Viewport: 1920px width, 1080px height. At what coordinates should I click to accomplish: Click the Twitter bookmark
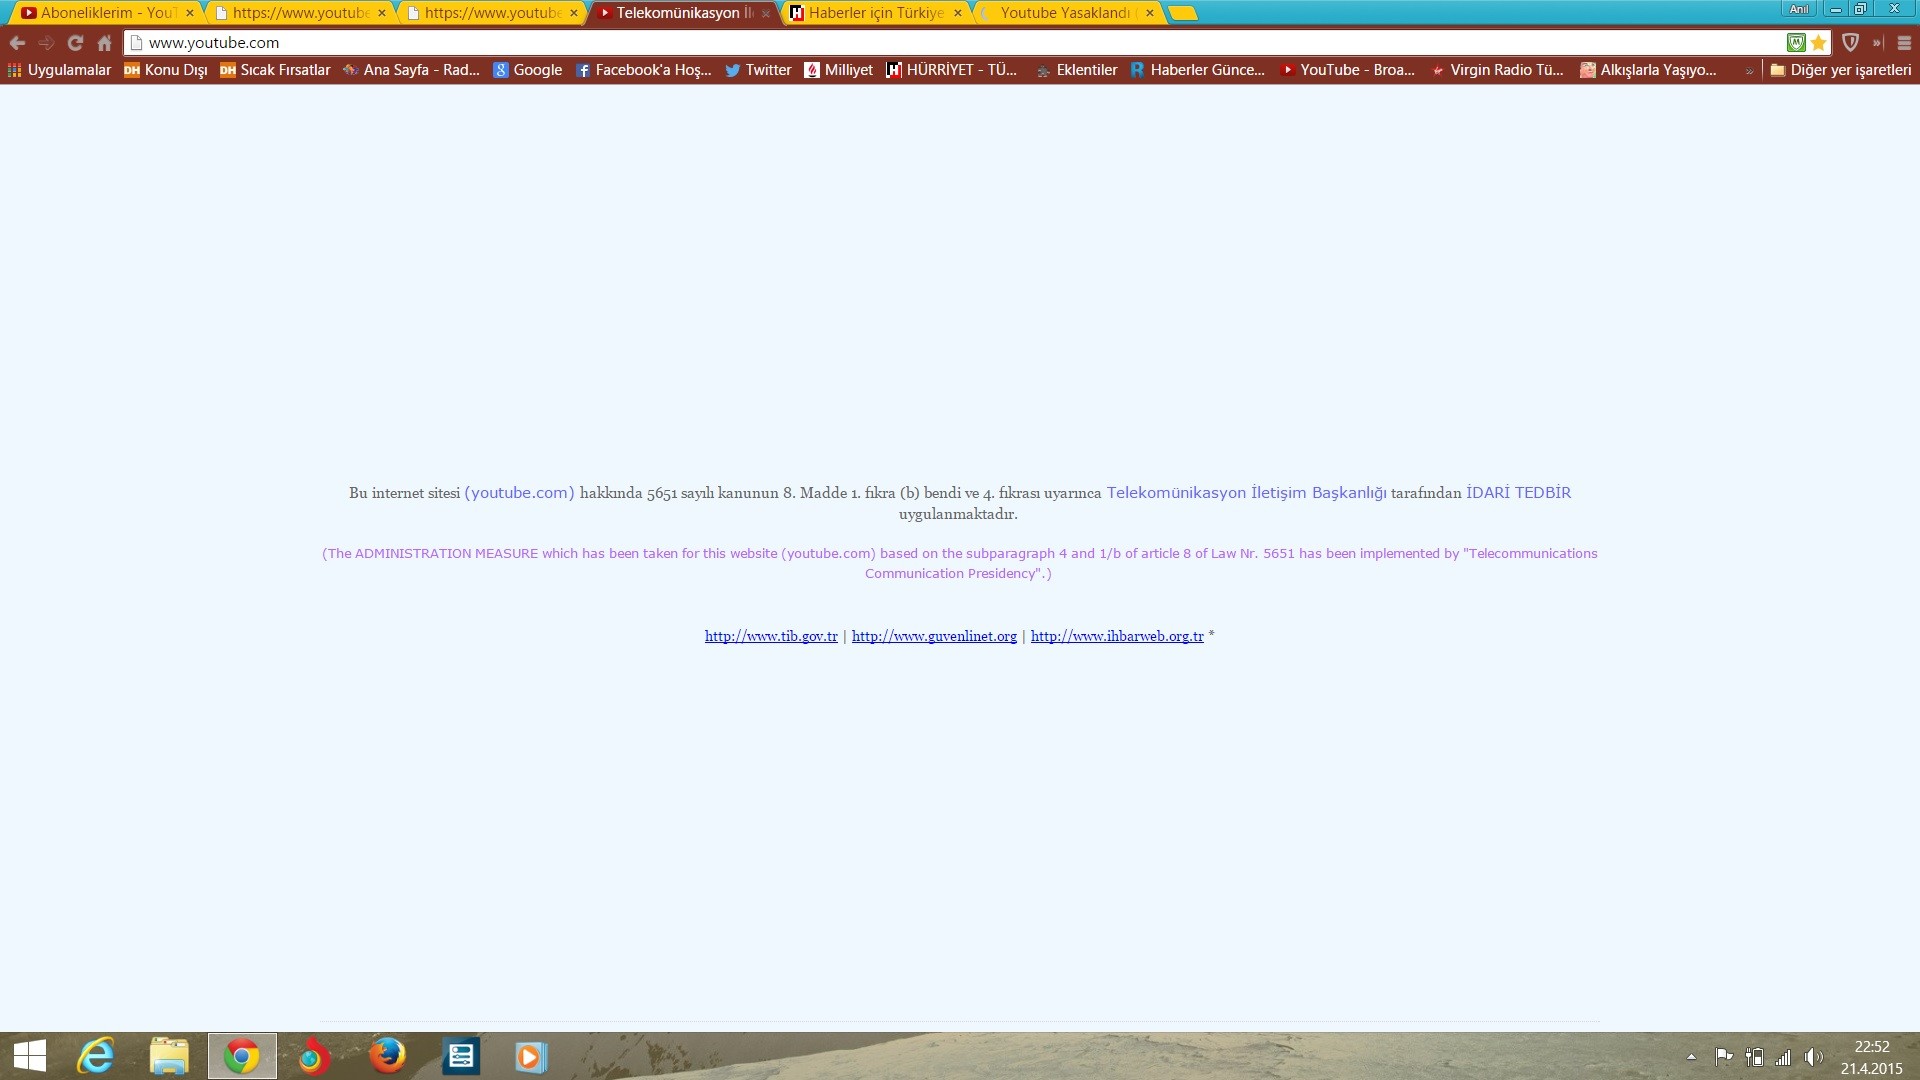(758, 70)
